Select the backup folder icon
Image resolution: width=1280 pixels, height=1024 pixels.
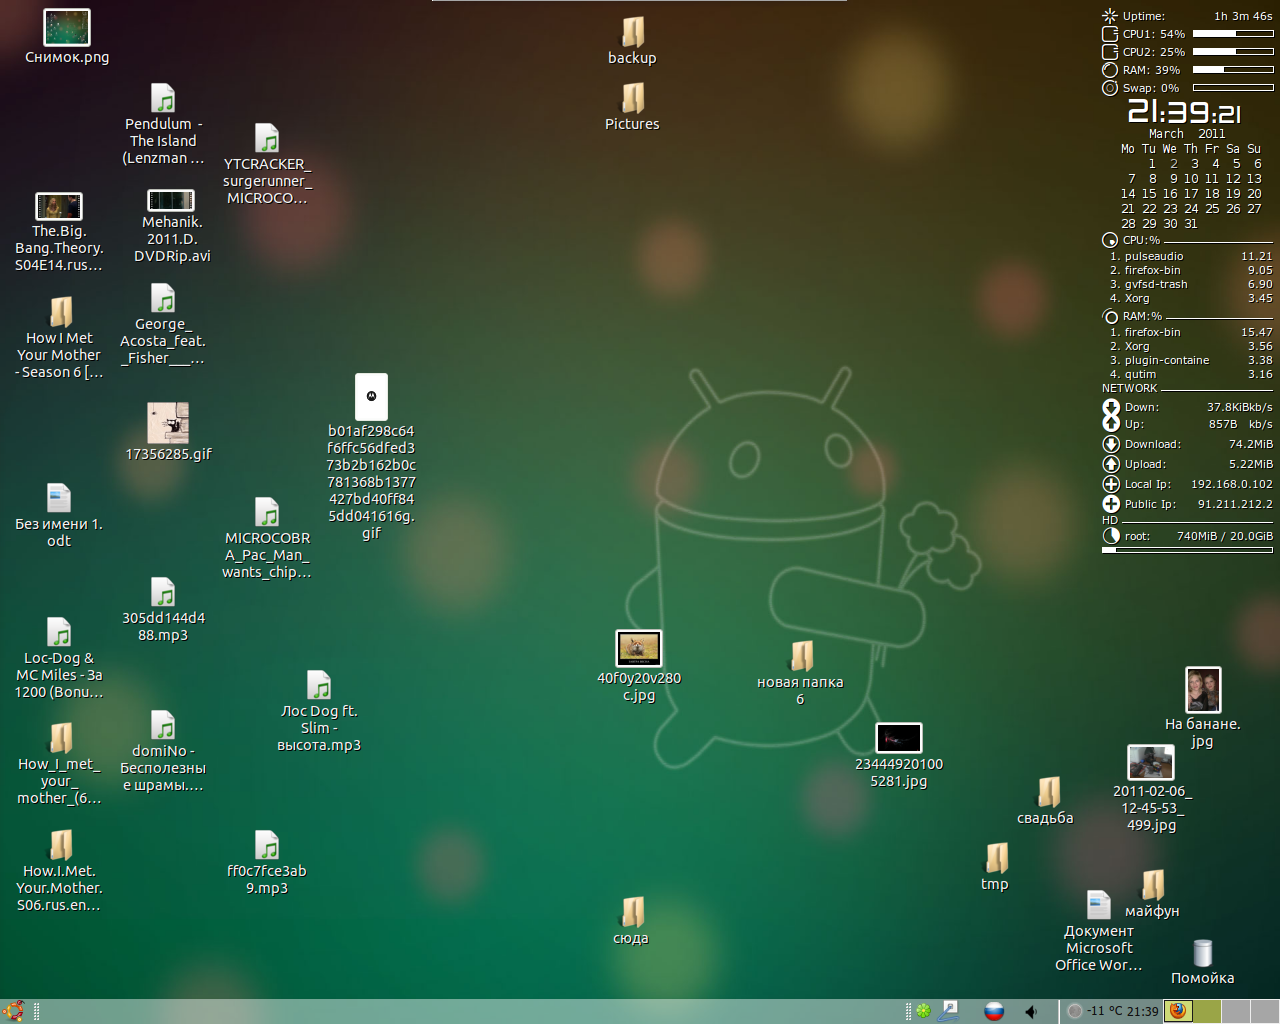coord(632,41)
